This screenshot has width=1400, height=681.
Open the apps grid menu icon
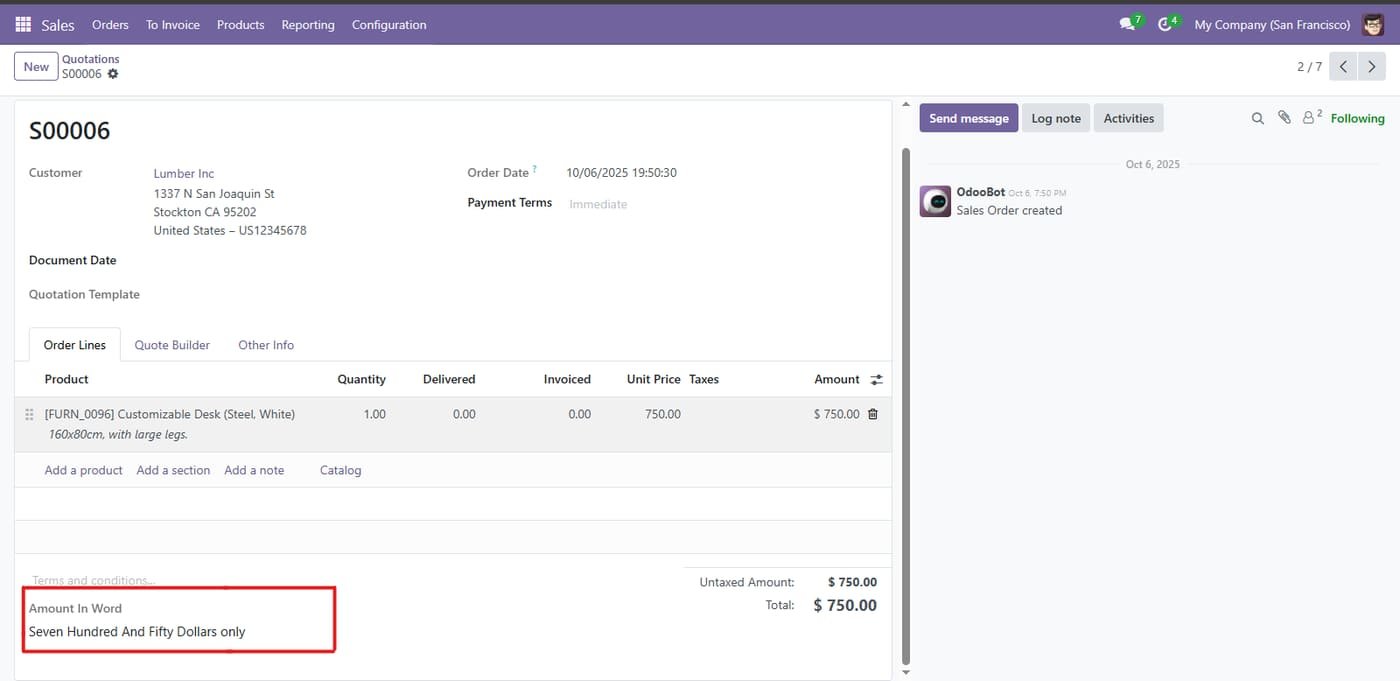[x=23, y=24]
